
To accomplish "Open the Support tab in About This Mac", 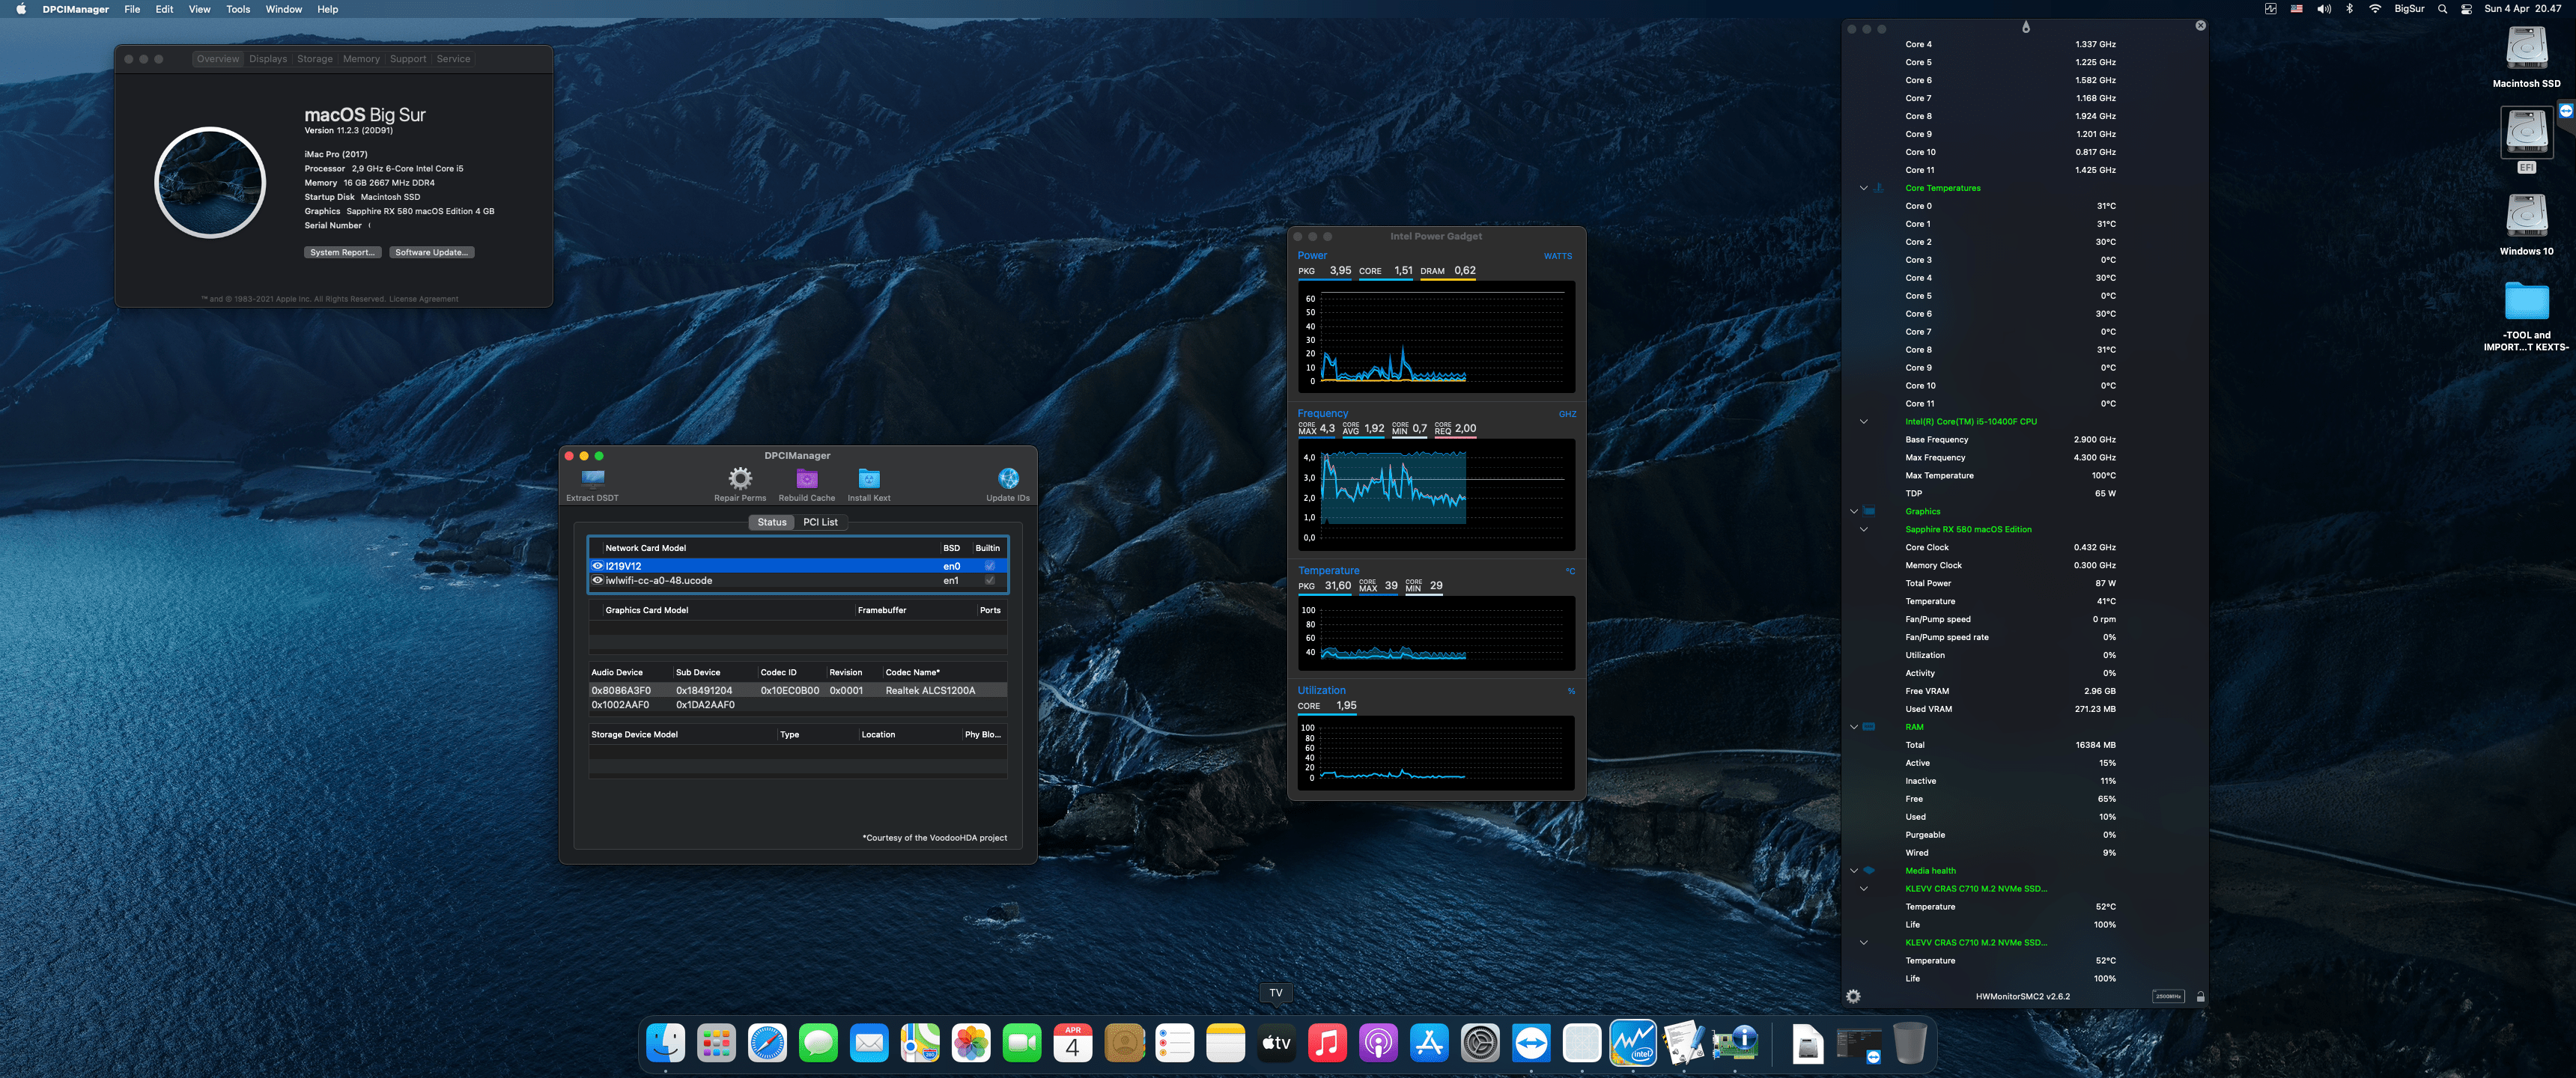I will (x=408, y=59).
